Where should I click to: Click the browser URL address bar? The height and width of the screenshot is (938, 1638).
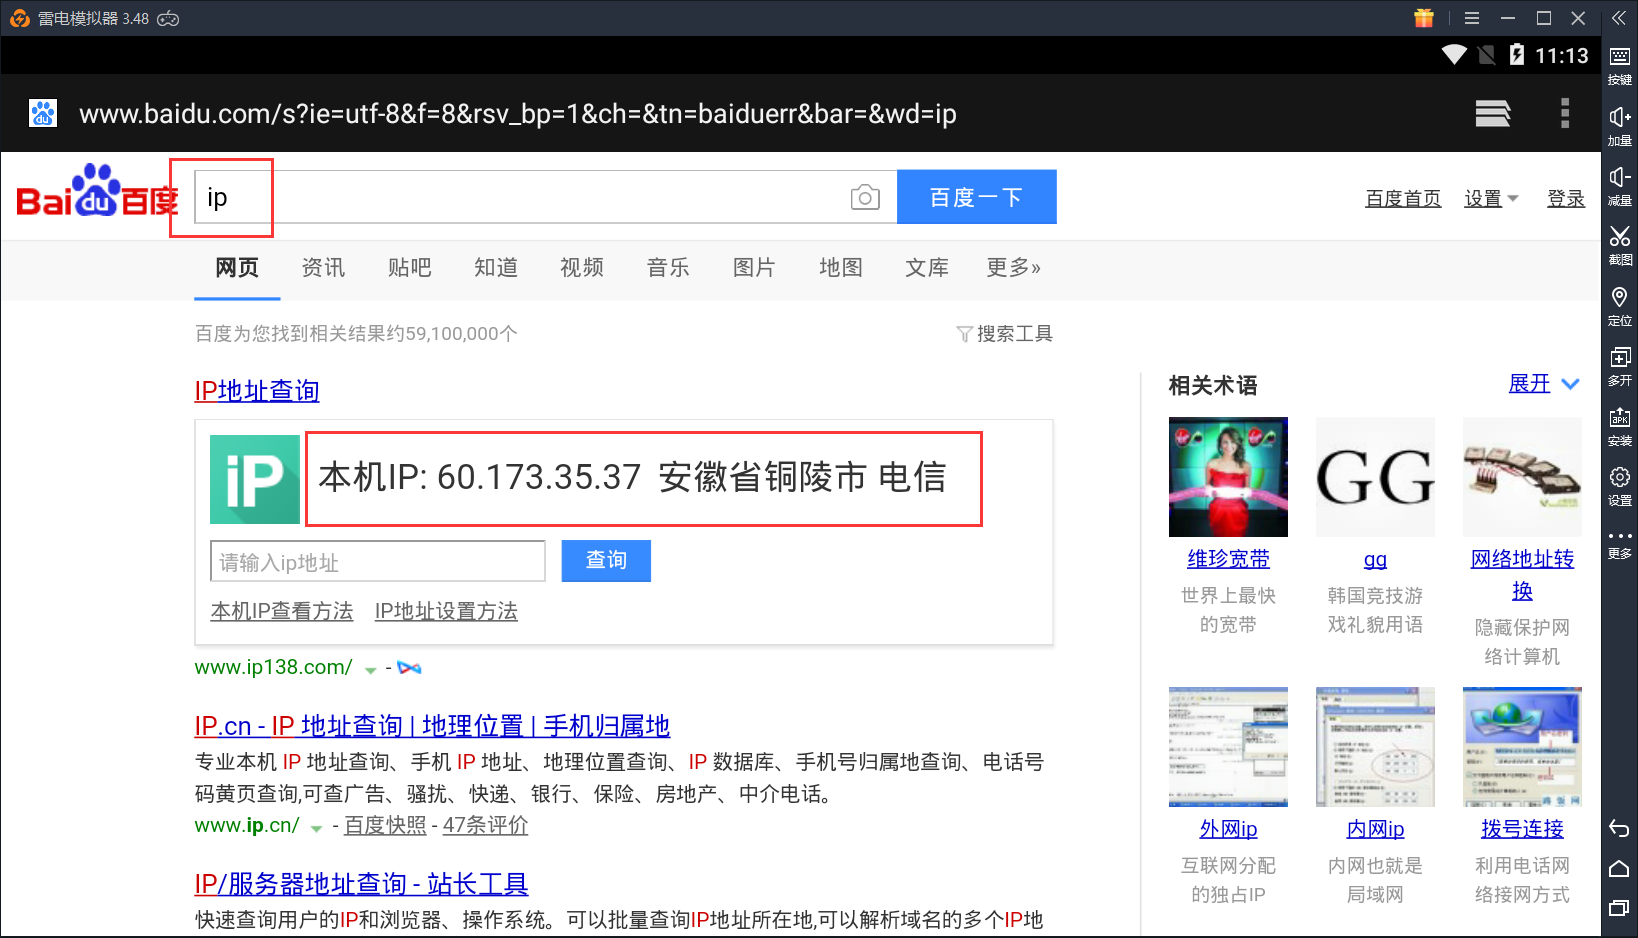(x=518, y=113)
